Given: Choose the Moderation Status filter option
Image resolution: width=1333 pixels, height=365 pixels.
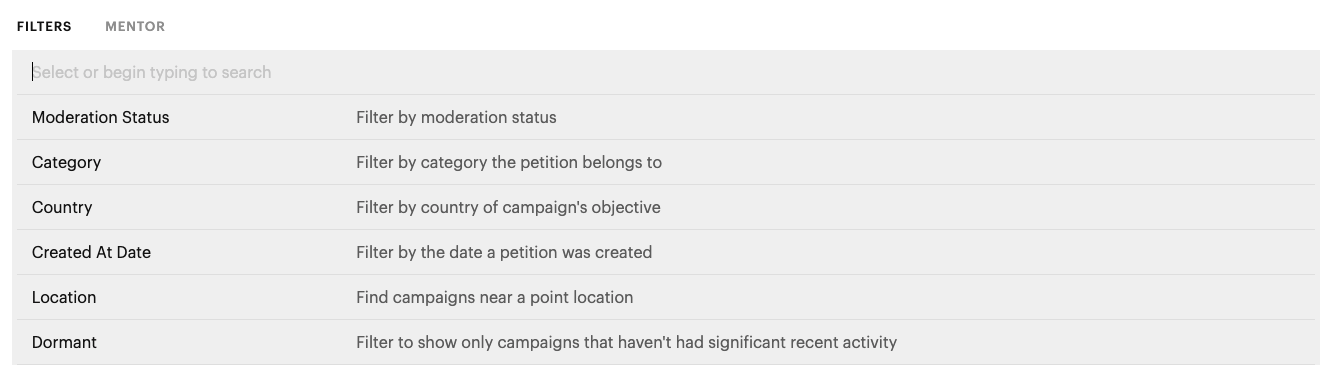Looking at the screenshot, I should (x=666, y=117).
